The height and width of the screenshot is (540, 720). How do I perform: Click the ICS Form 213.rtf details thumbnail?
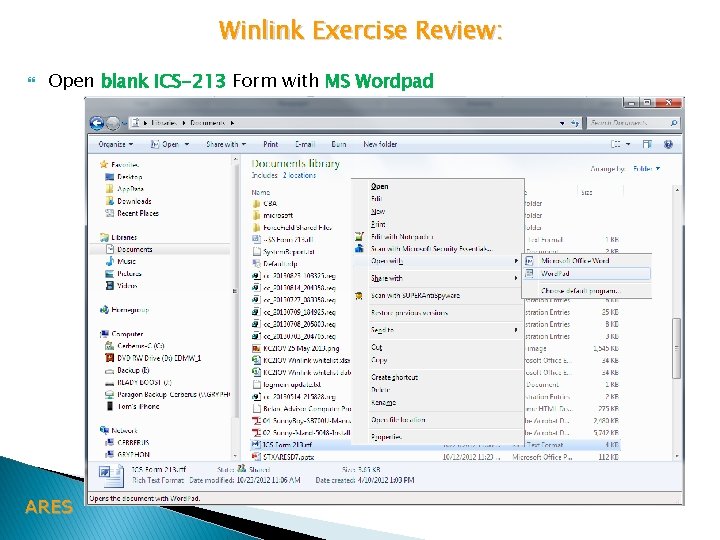click(112, 476)
